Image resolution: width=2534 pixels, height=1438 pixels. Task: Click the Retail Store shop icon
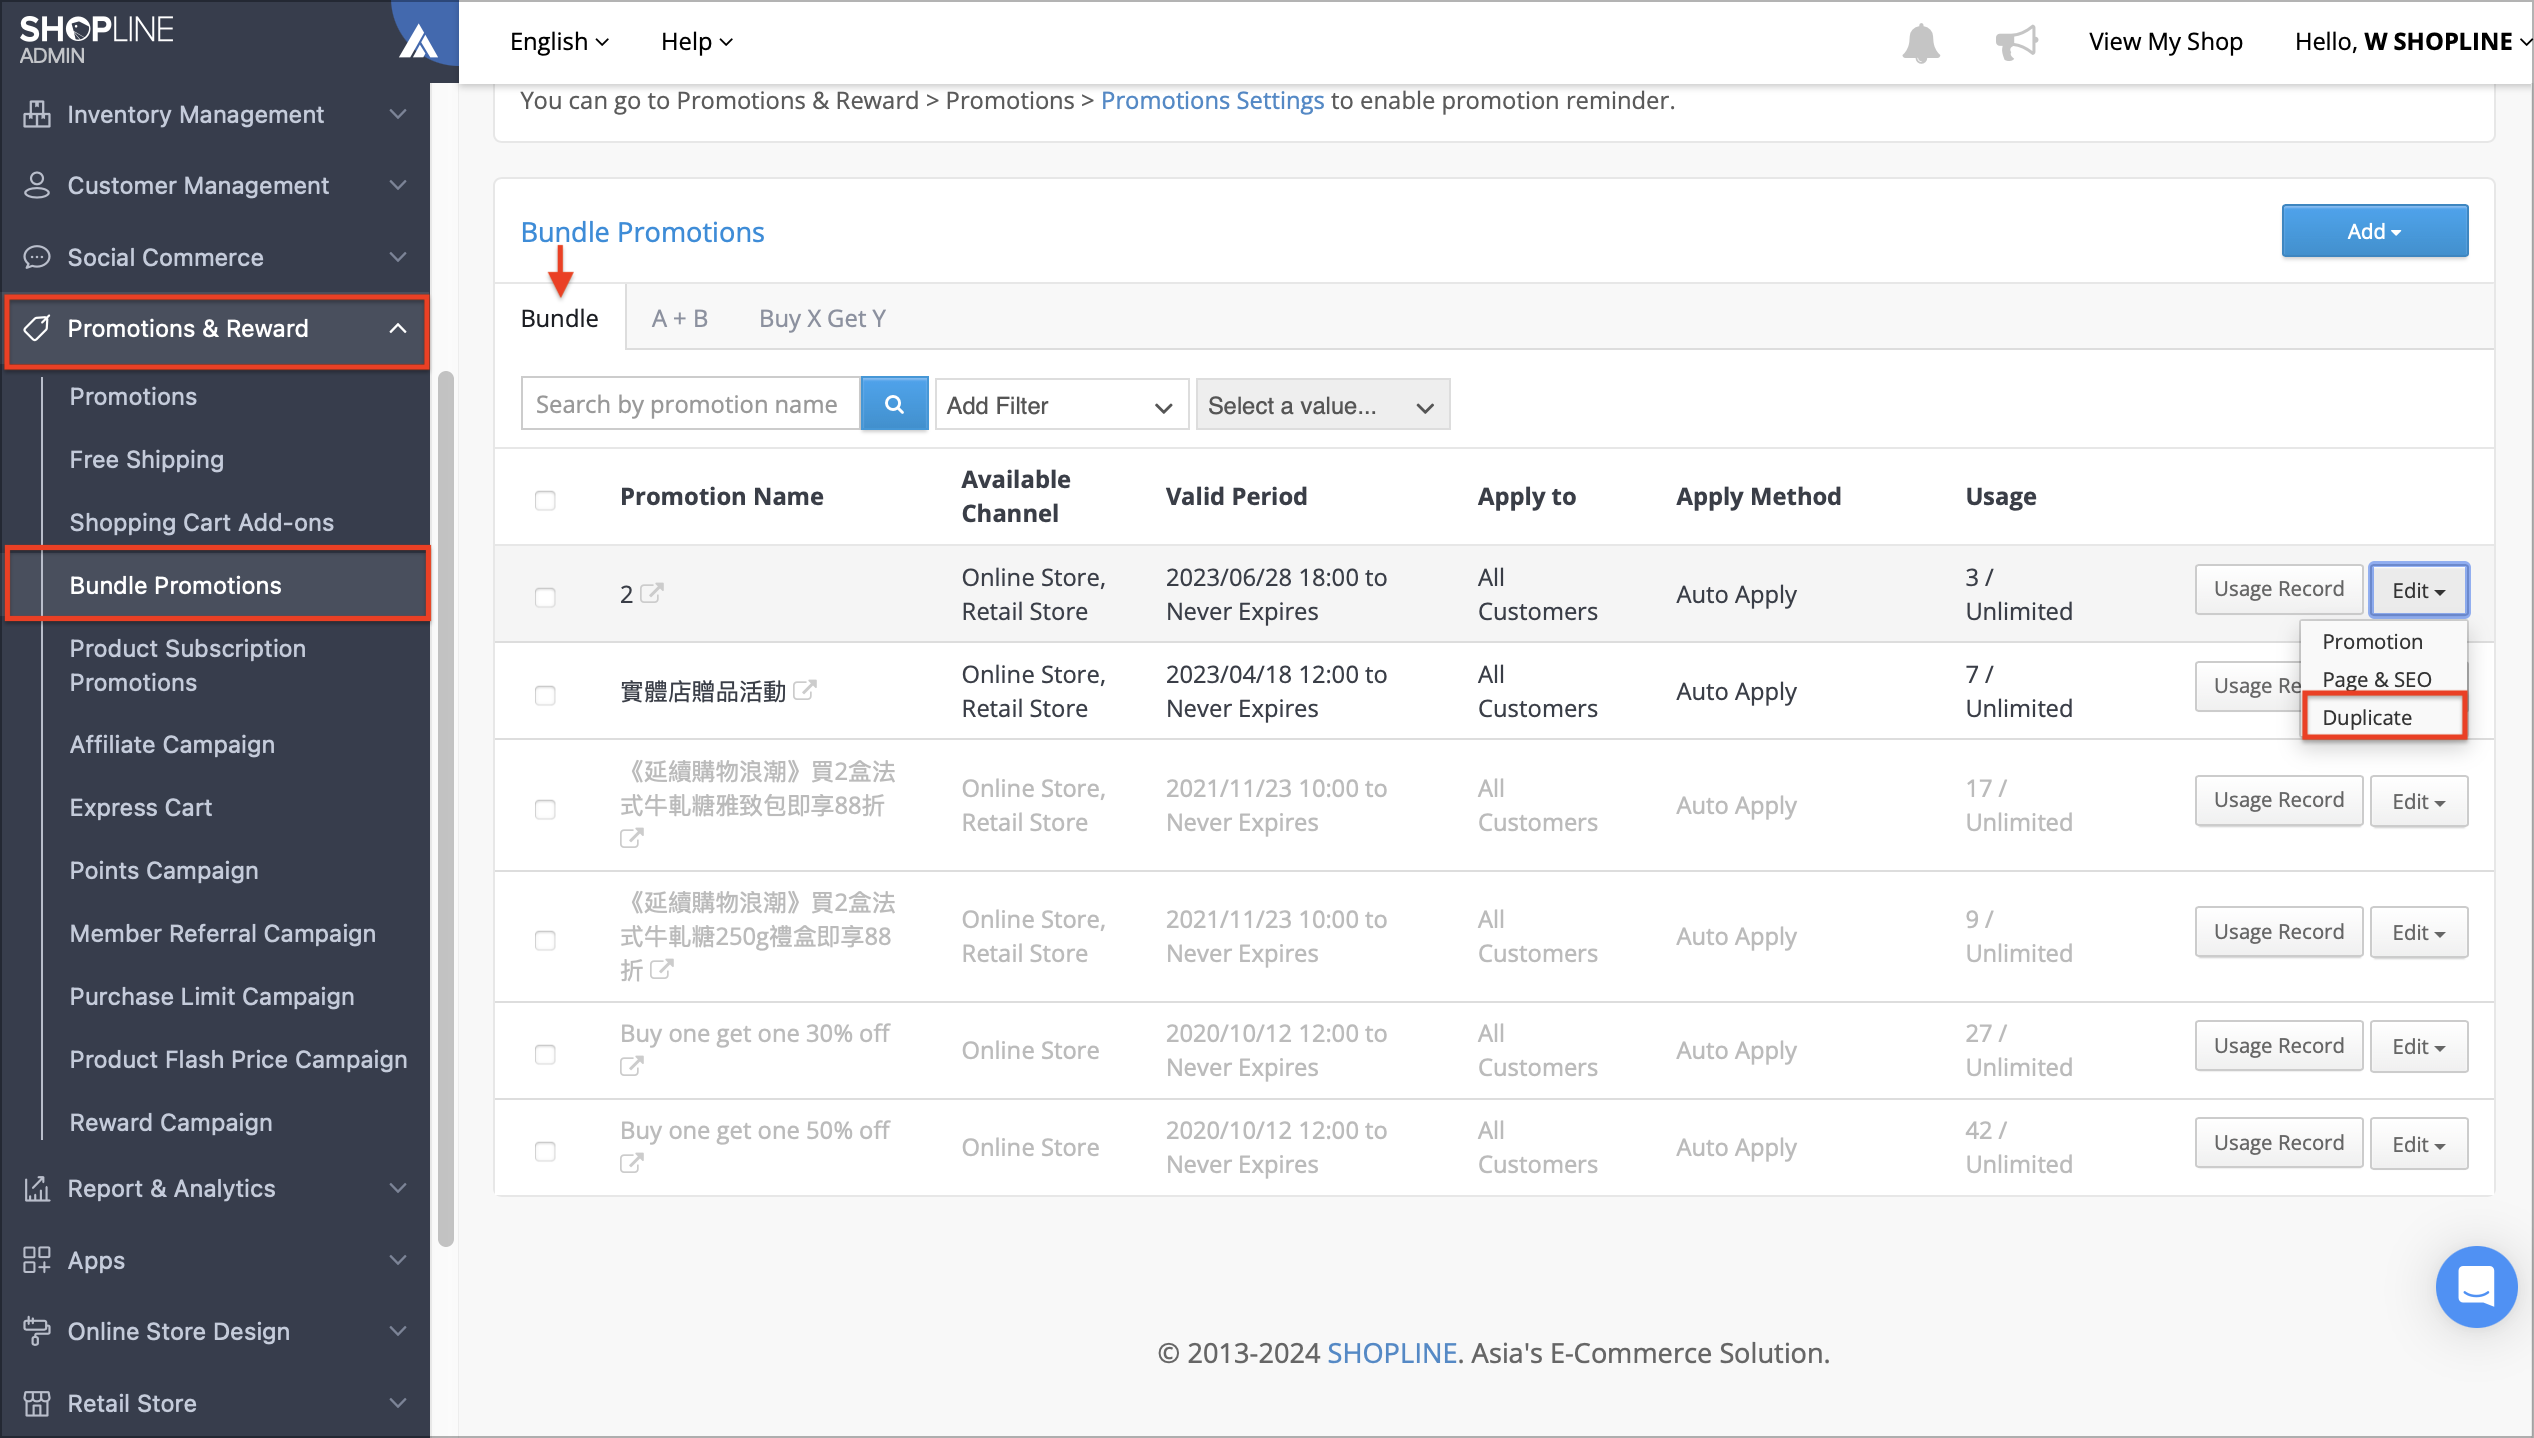37,1403
